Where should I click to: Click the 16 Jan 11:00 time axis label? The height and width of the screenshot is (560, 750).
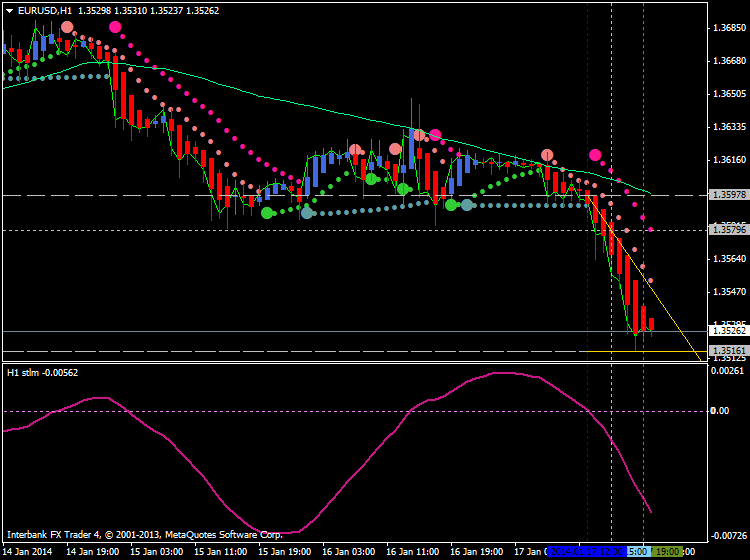click(411, 551)
